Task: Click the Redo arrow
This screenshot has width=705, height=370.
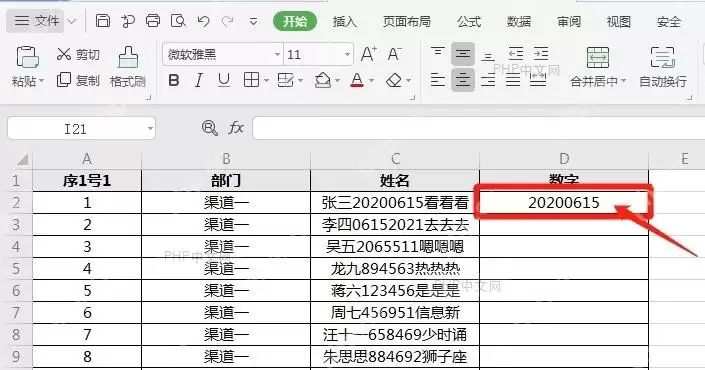Action: point(228,21)
